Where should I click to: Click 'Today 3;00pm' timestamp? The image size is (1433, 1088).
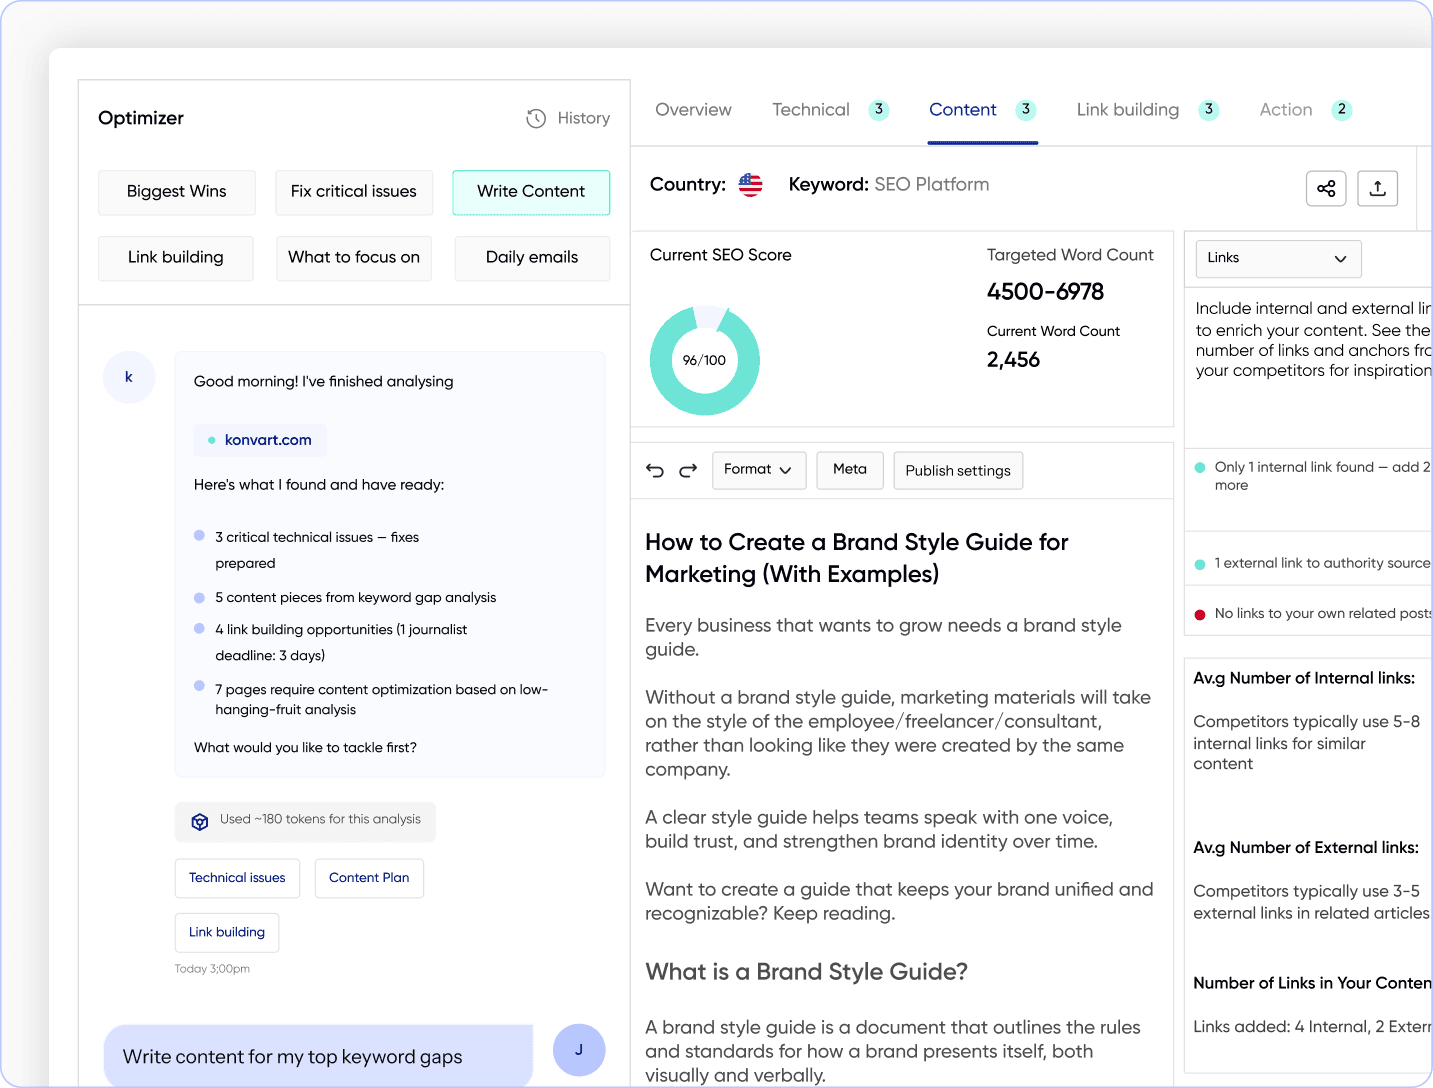212,969
